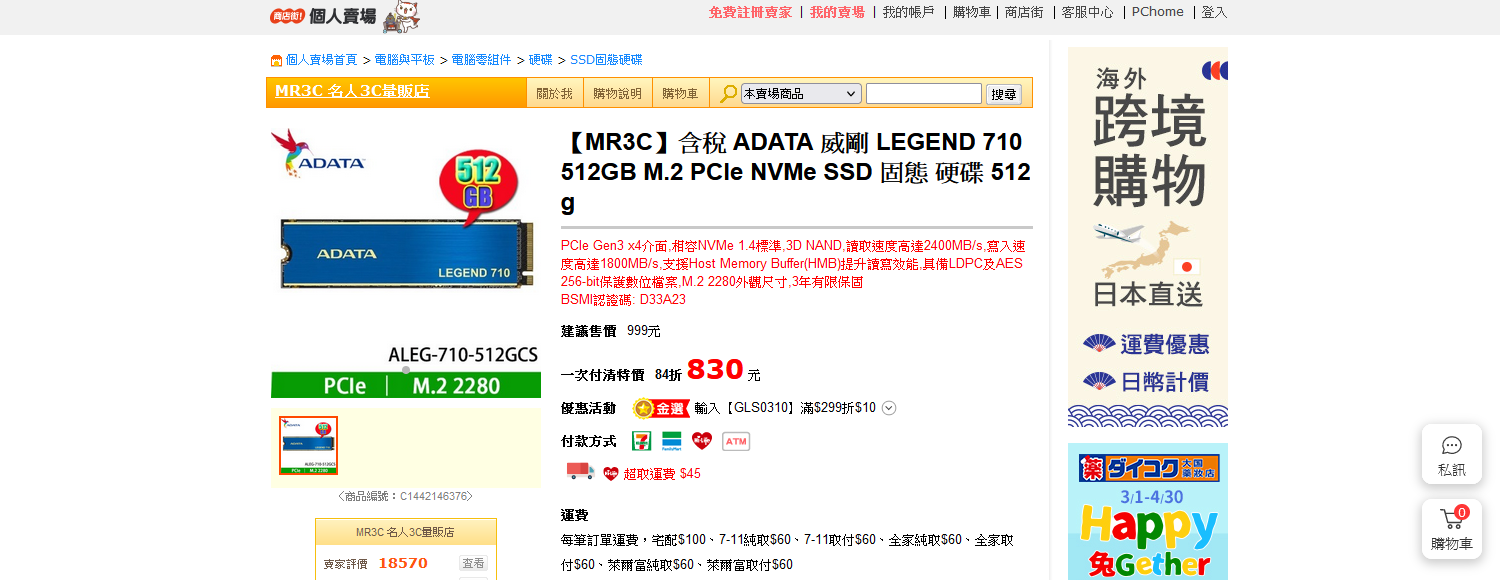
Task: Click the home icon in the breadcrumb
Action: pos(276,60)
